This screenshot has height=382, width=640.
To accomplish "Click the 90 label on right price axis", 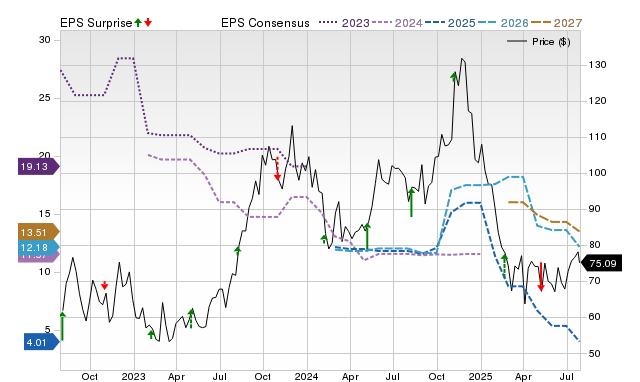I will (x=595, y=209).
